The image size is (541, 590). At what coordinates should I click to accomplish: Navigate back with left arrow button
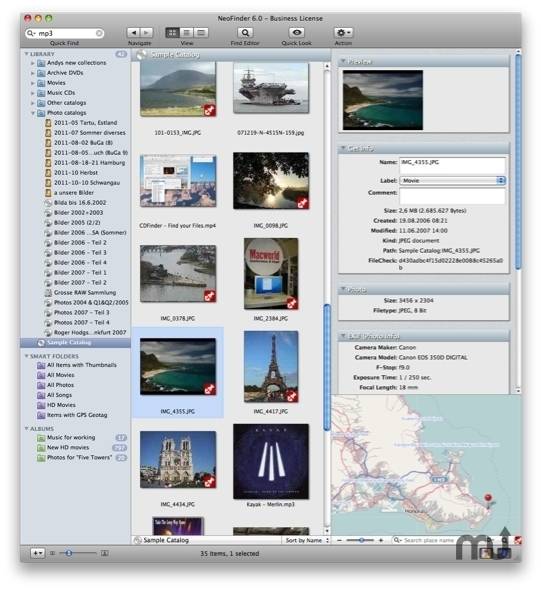tap(133, 33)
